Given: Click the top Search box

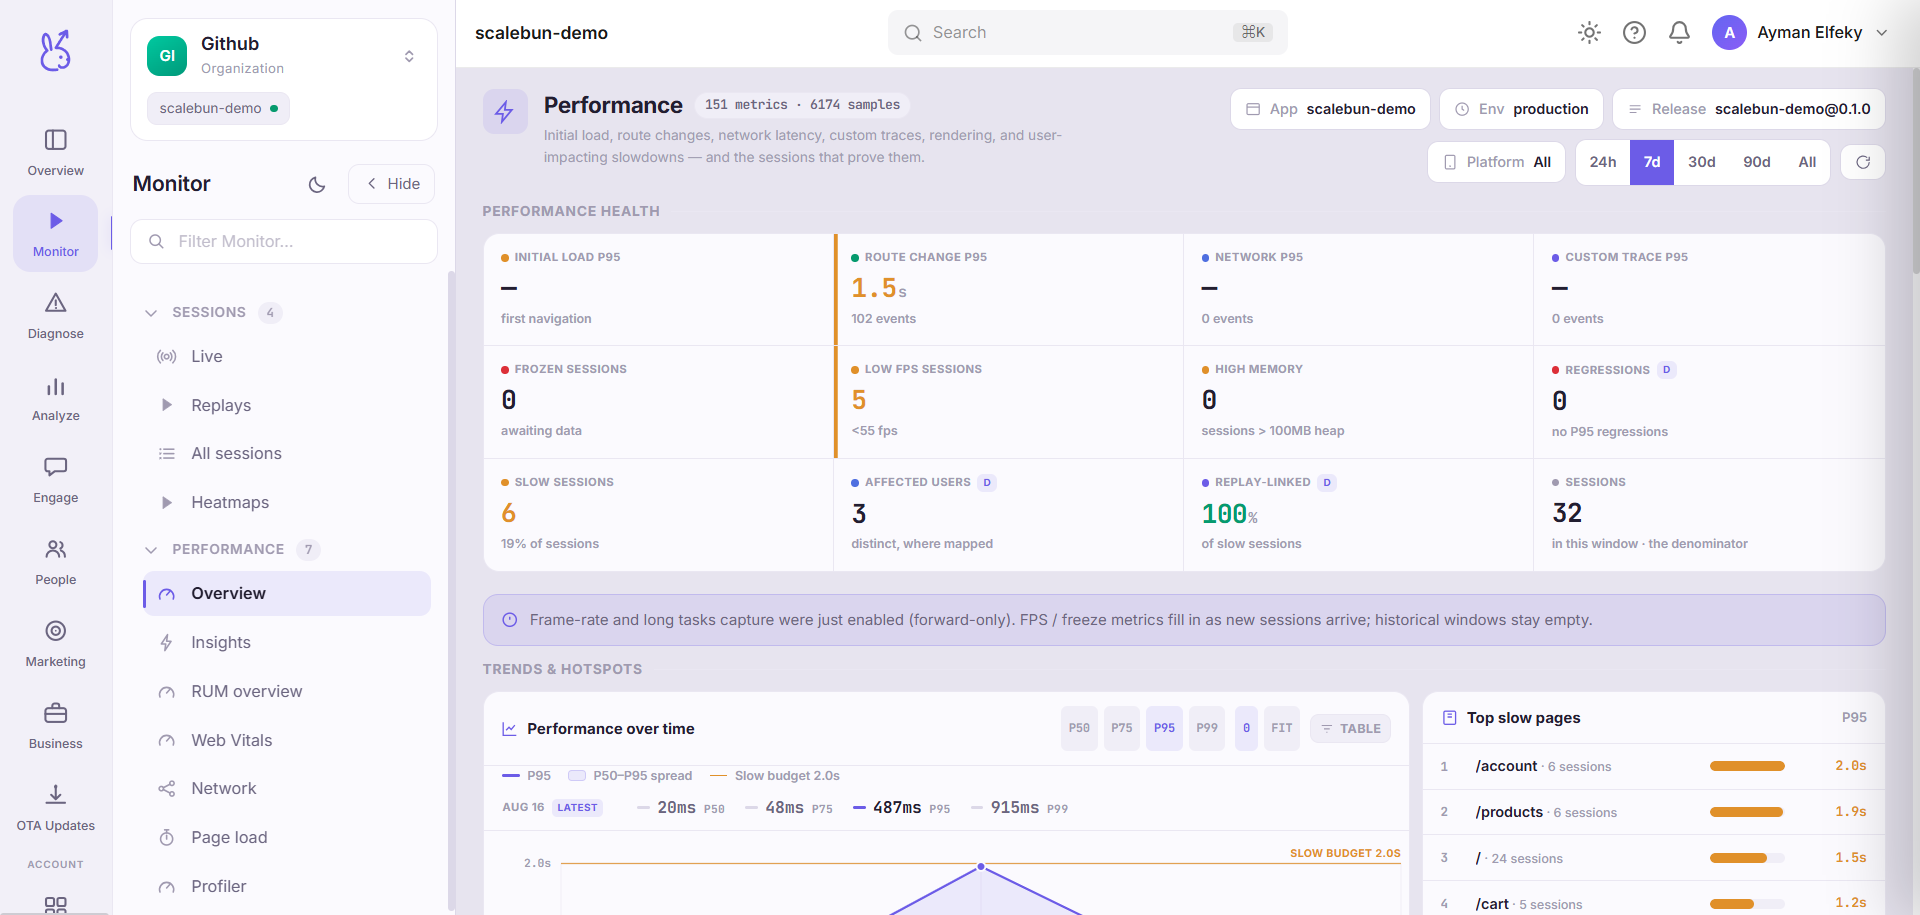Looking at the screenshot, I should (1087, 33).
